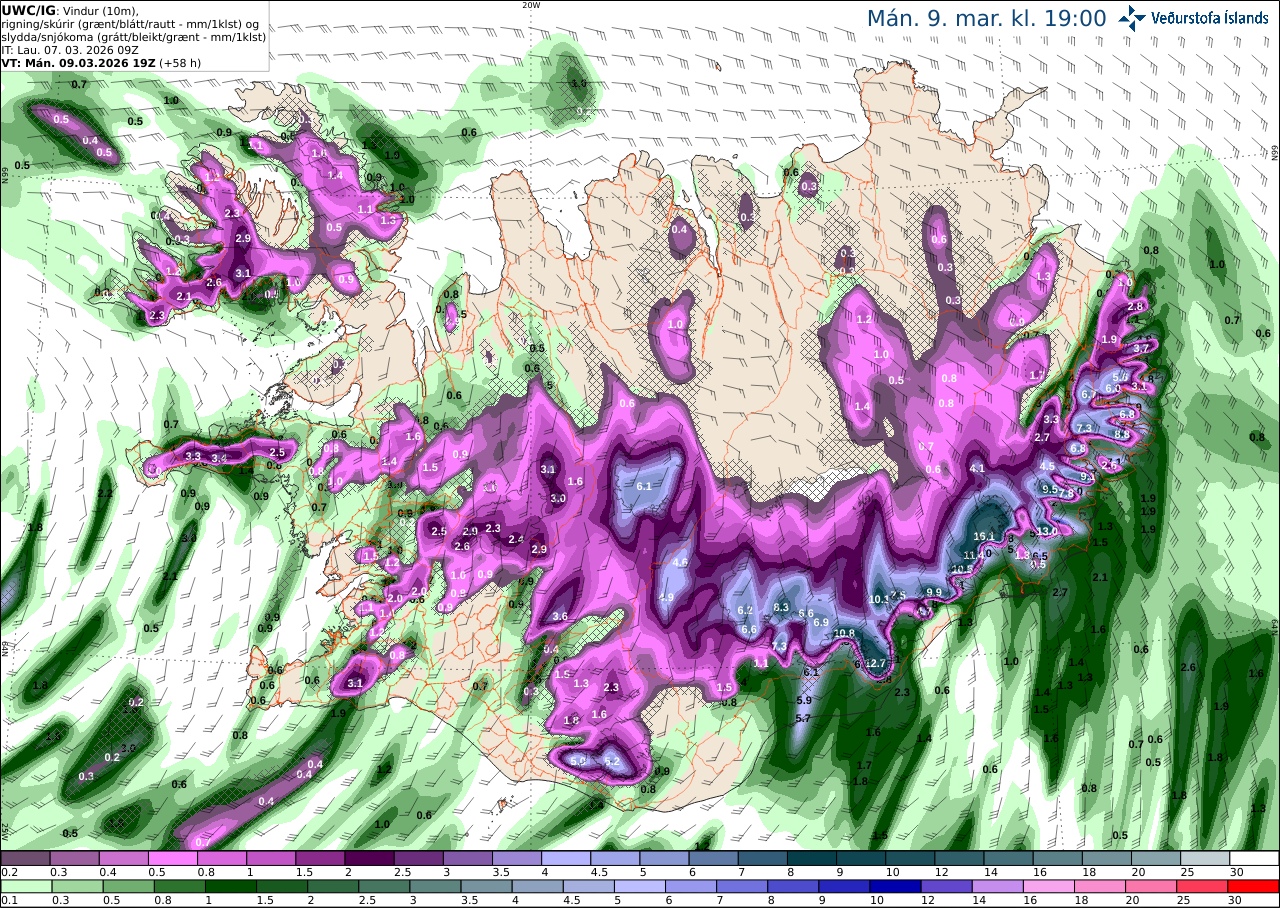Select the light grey 25 snow legend swatch

1205,858
